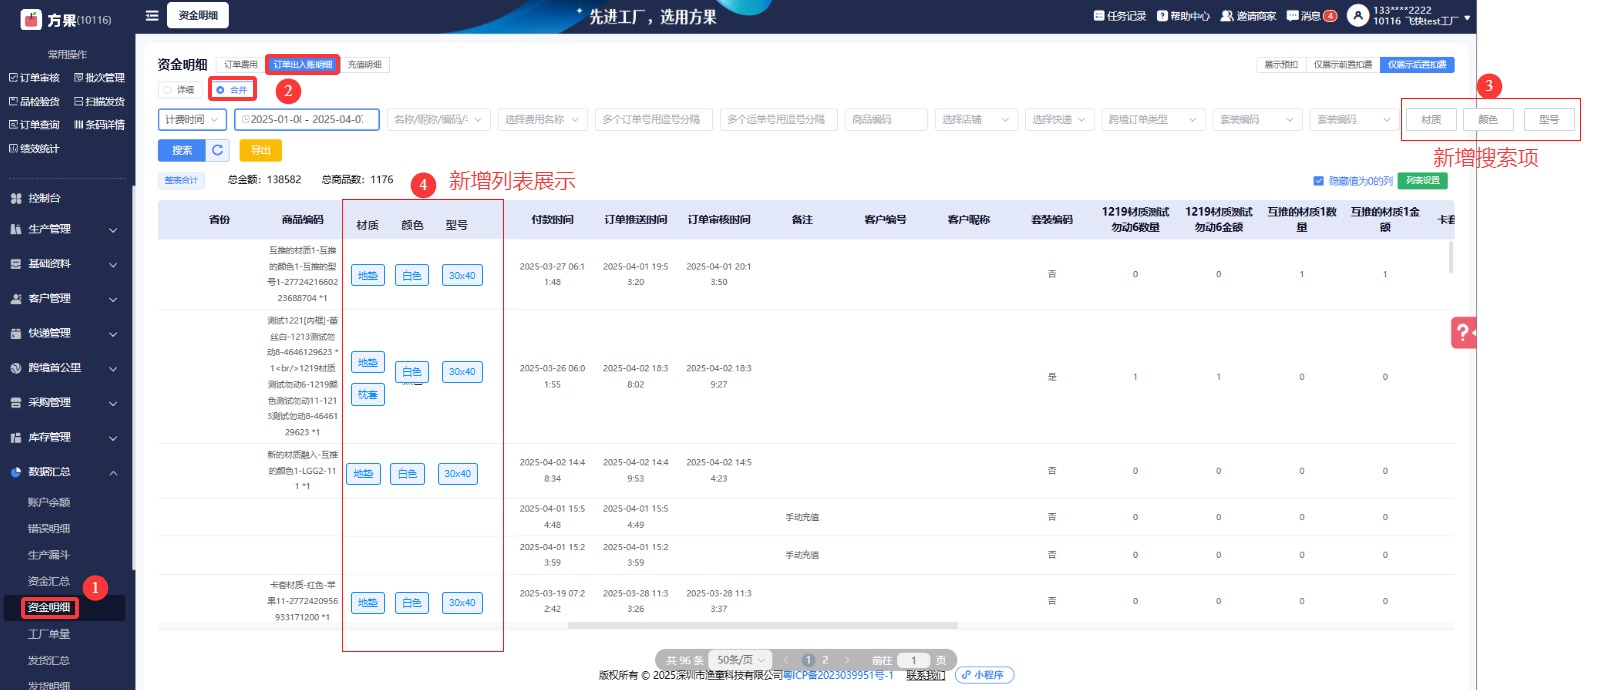Collapse the sidebar with the hamburger icon
Screen dimensions: 1599x690
[152, 16]
